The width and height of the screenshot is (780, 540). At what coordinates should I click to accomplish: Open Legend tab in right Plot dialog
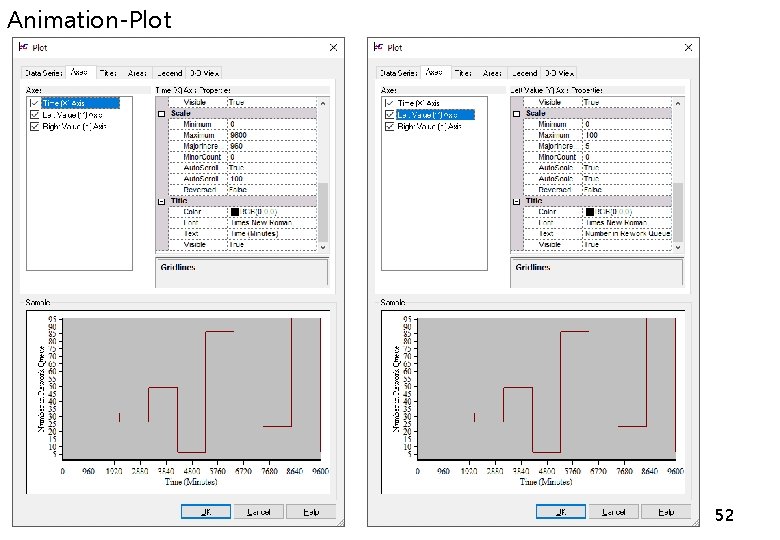click(524, 73)
